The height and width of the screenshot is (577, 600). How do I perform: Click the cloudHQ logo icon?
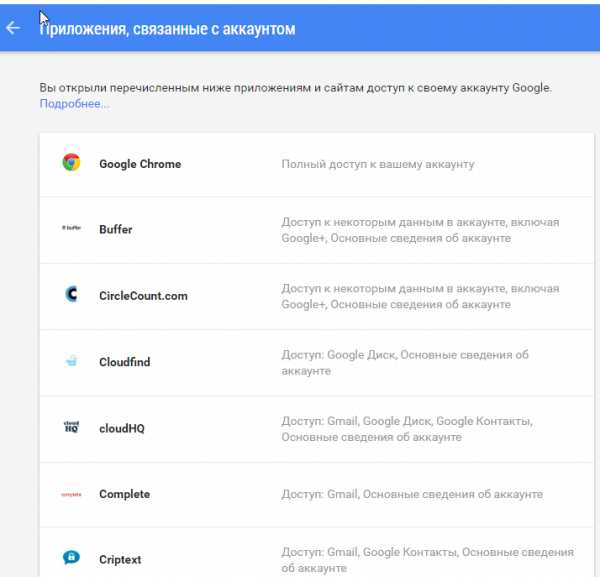(x=72, y=427)
